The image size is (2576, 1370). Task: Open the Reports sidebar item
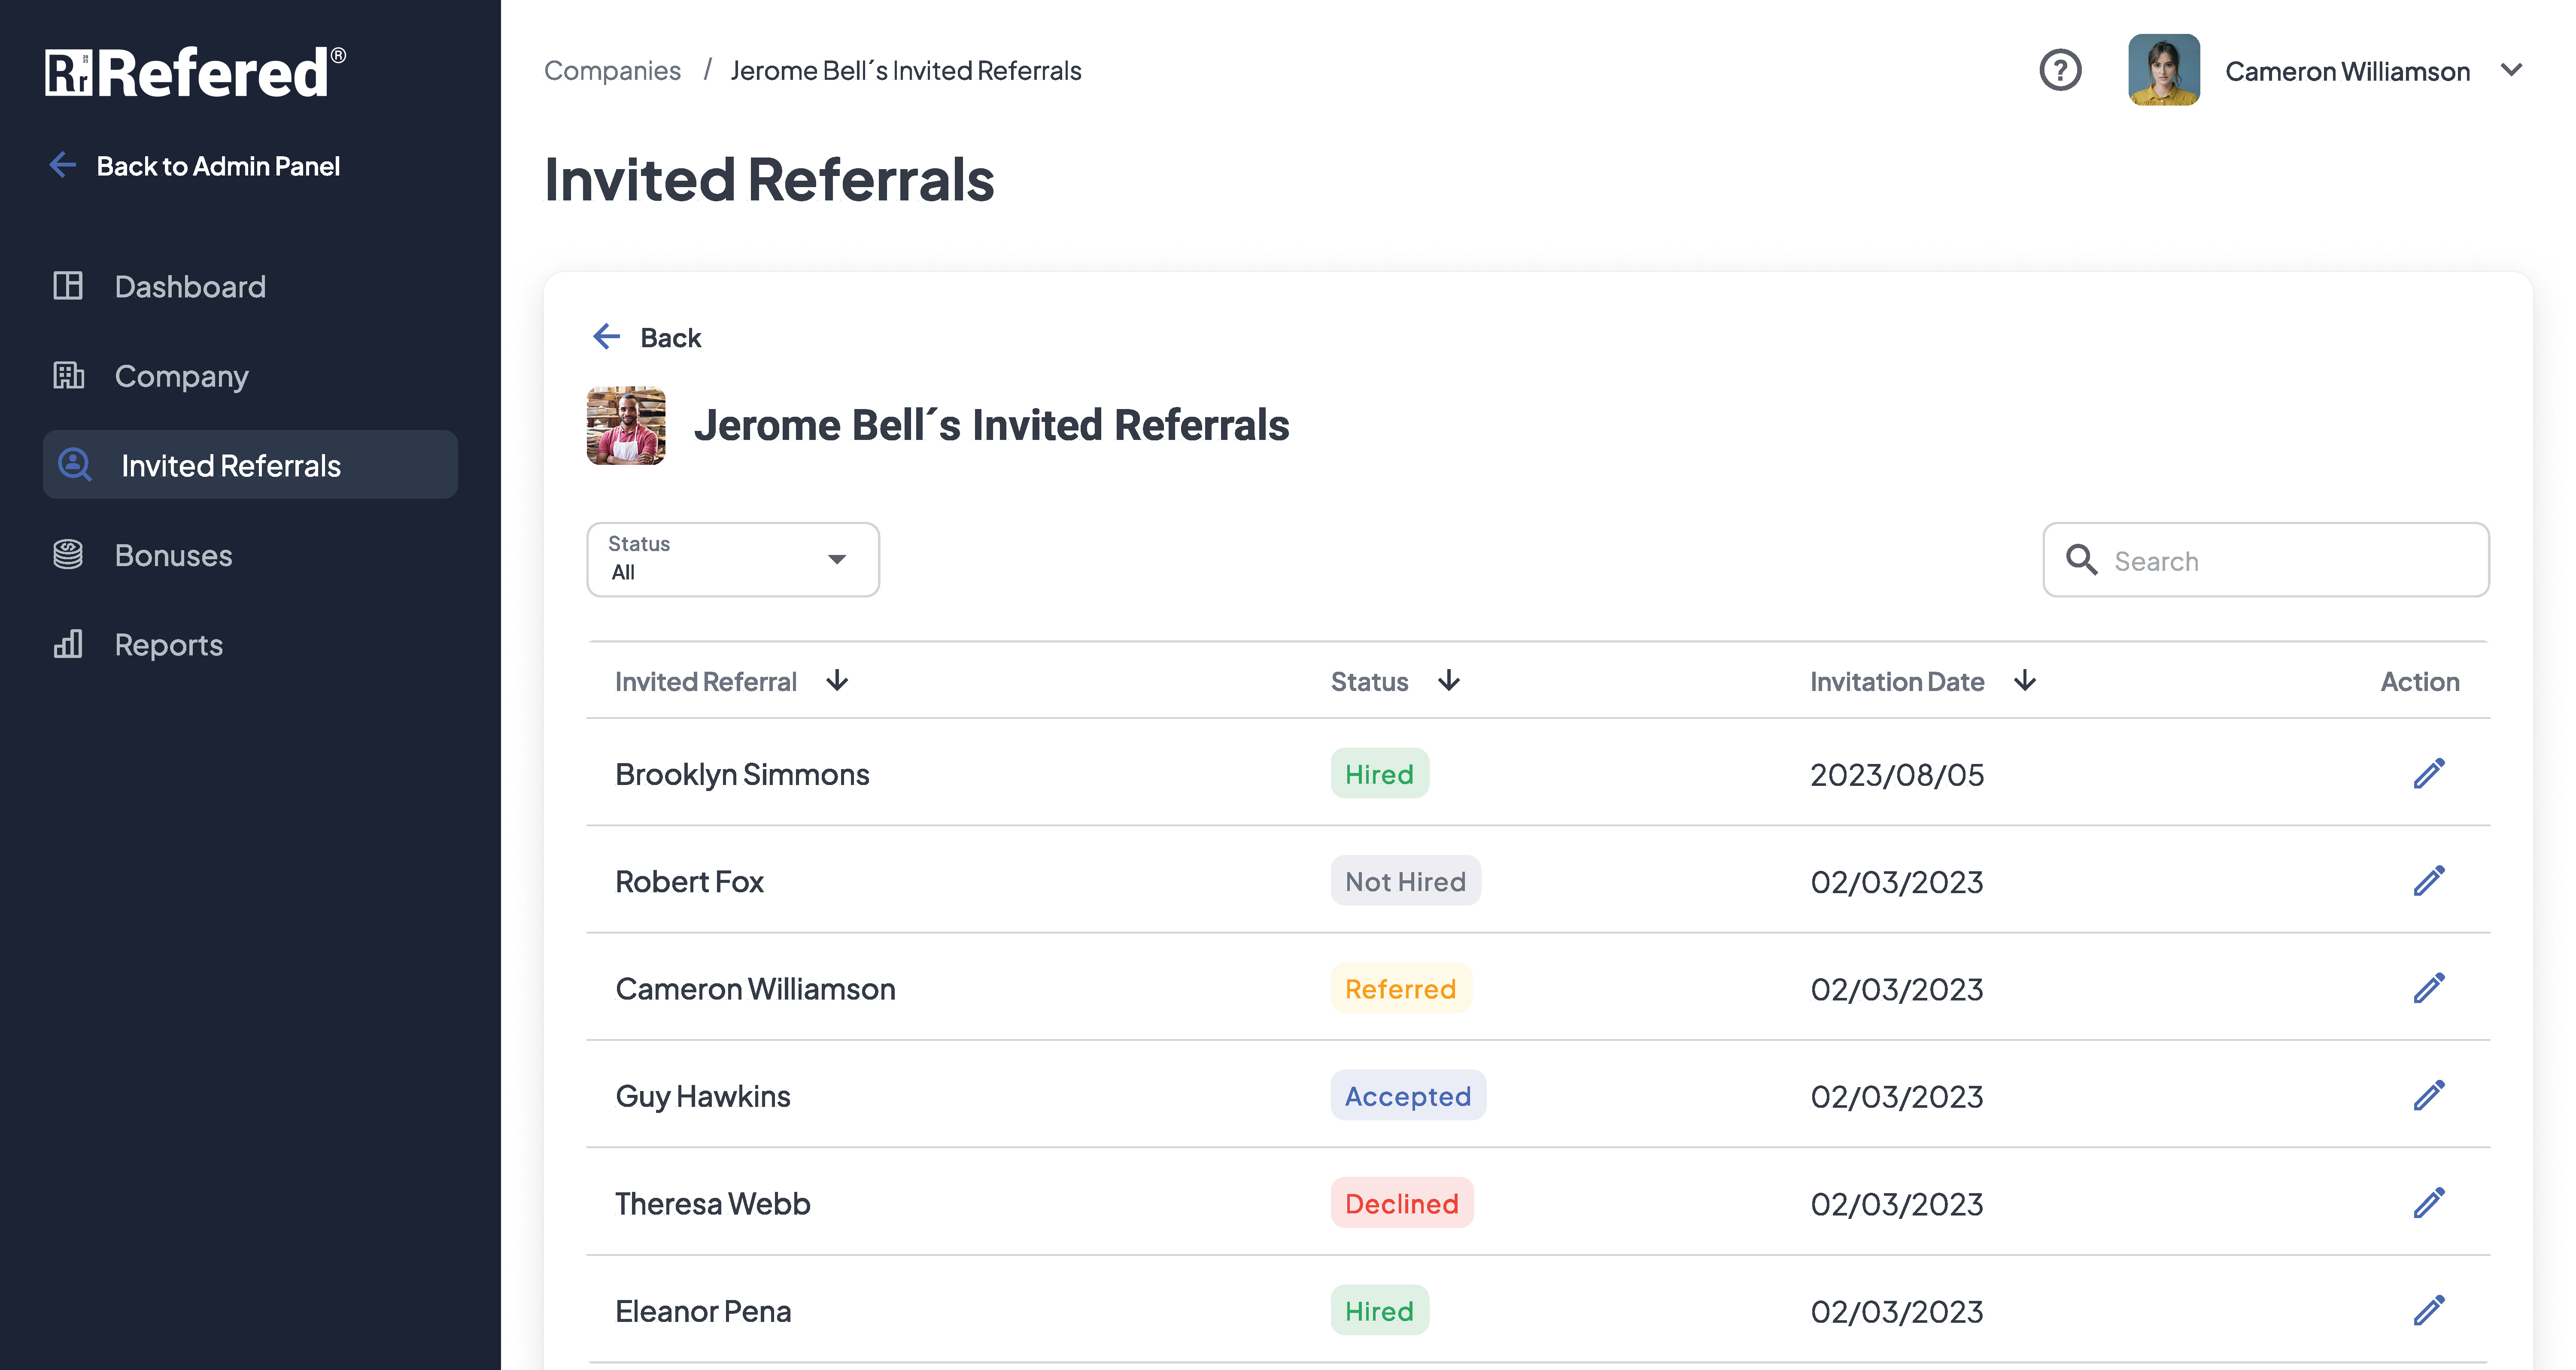point(168,645)
